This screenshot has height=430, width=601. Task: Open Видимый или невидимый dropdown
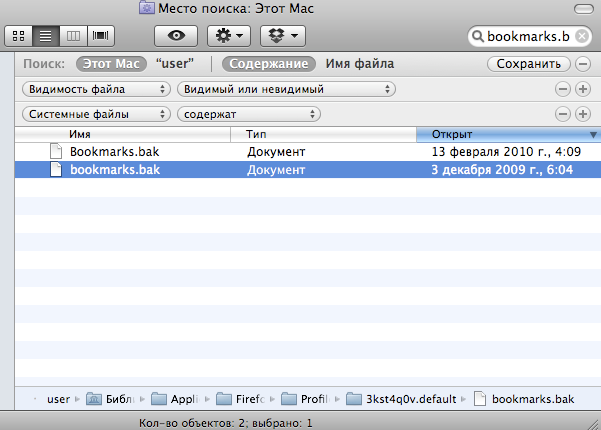285,89
